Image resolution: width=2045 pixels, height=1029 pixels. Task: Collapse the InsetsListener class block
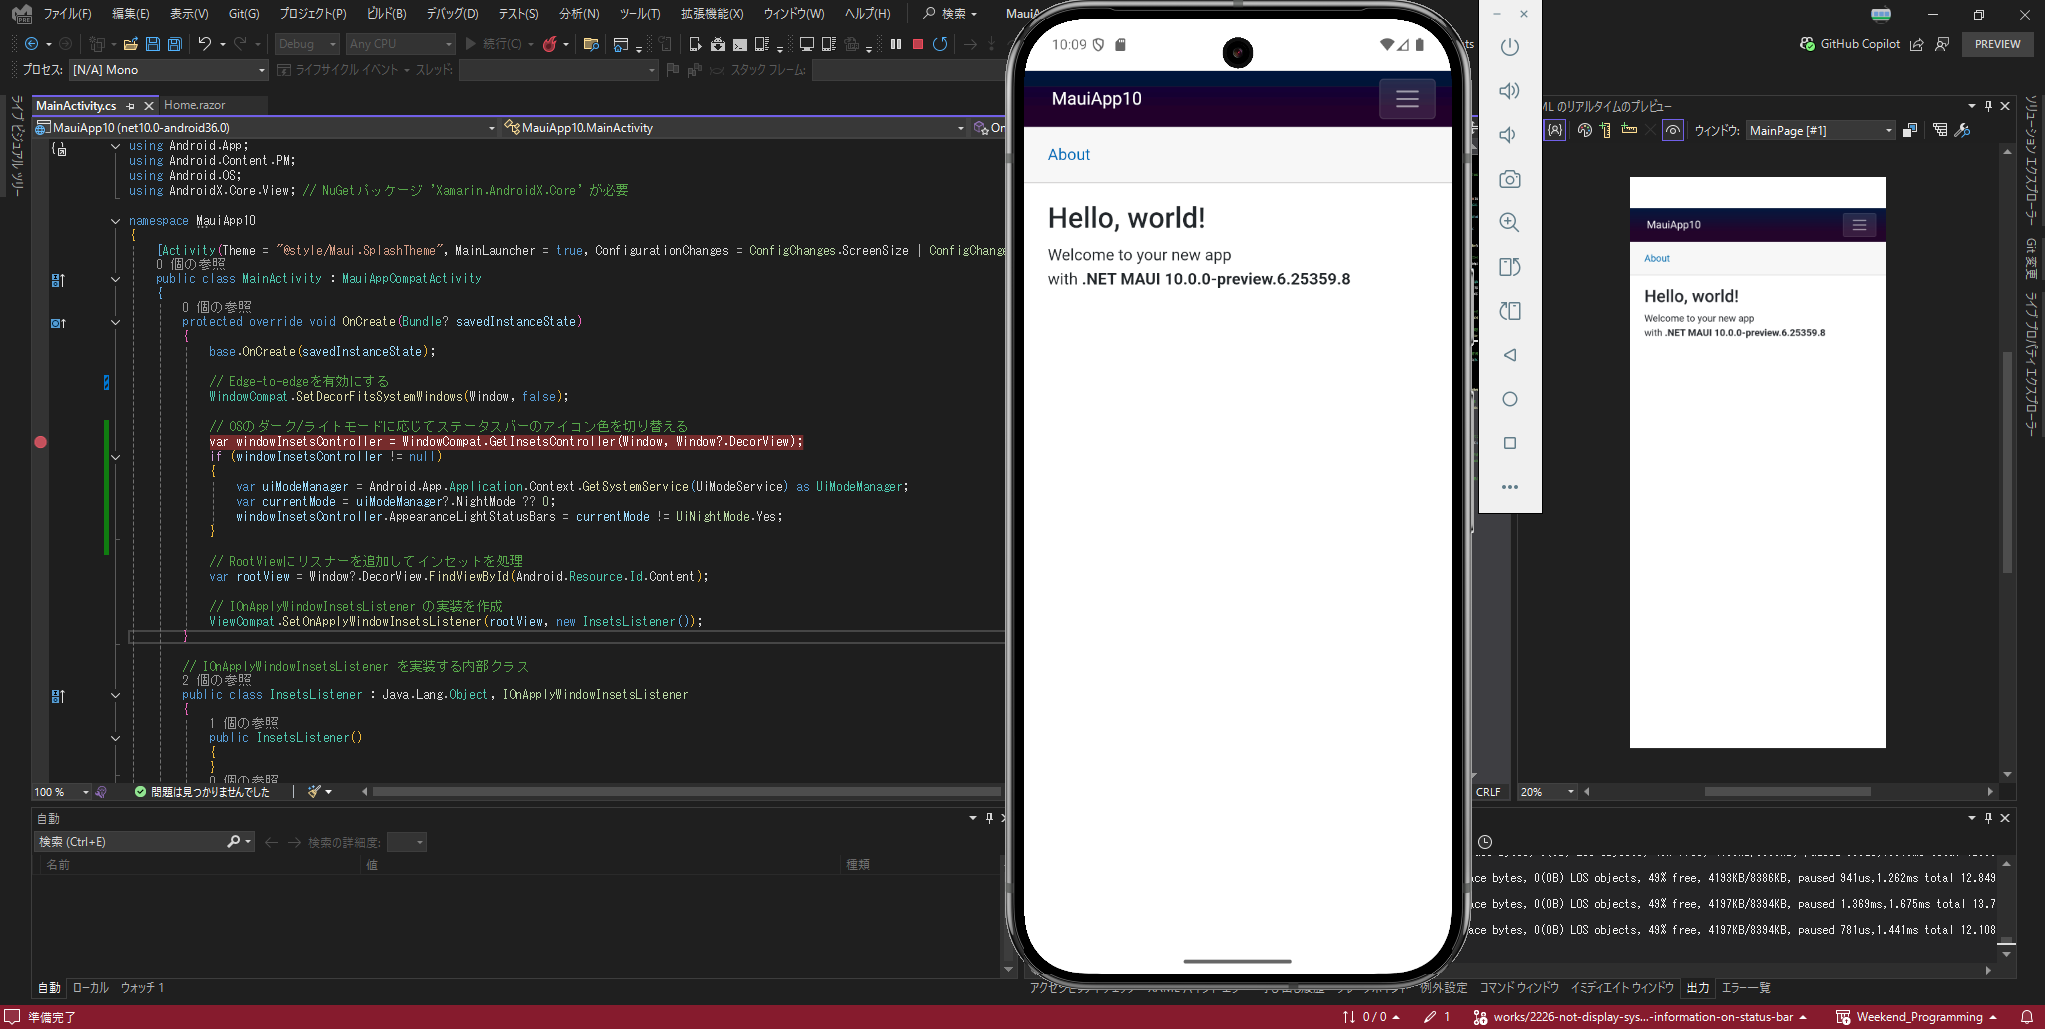[115, 695]
